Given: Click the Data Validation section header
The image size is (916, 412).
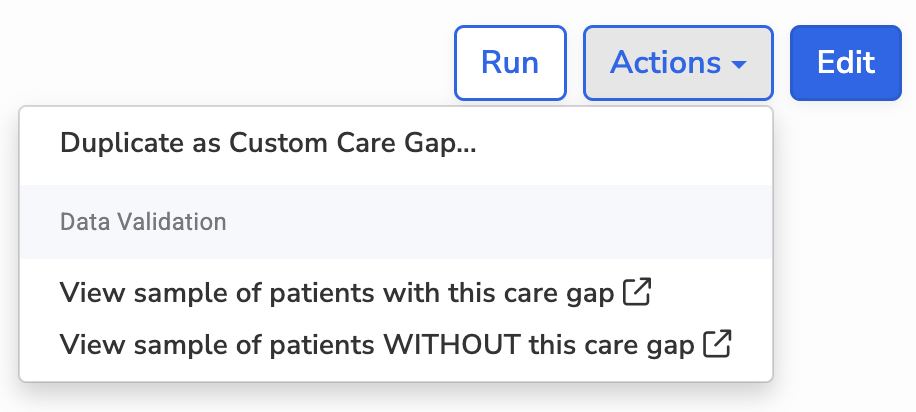Looking at the screenshot, I should tap(143, 221).
